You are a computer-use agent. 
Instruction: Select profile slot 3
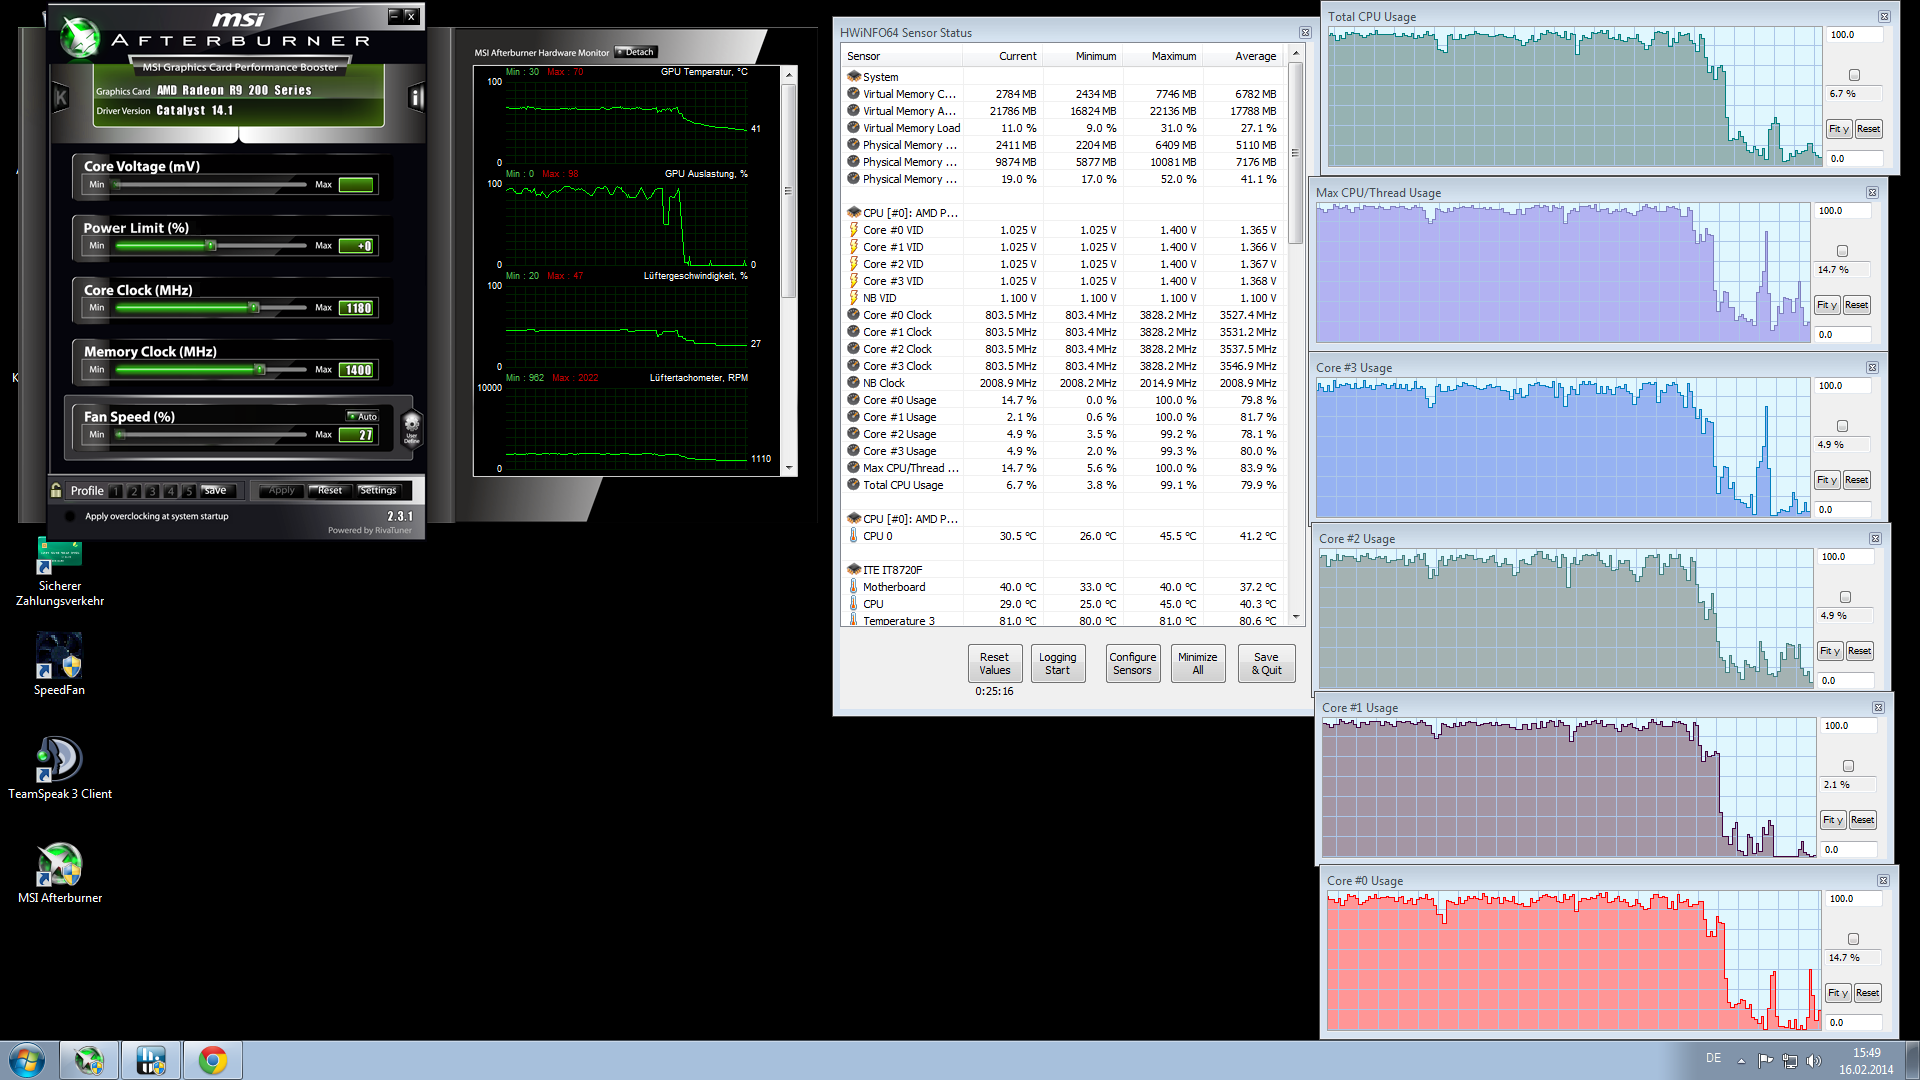point(152,491)
